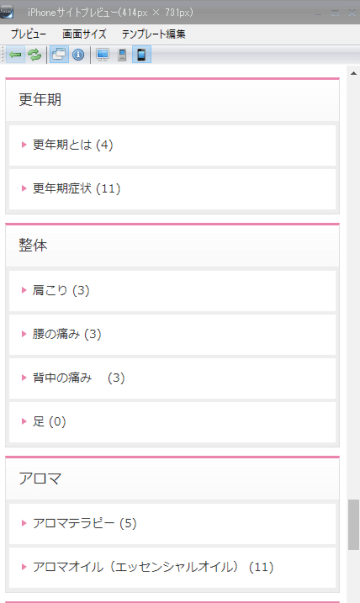Open the 足 (0) link
This screenshot has height=603, width=360.
click(x=172, y=421)
